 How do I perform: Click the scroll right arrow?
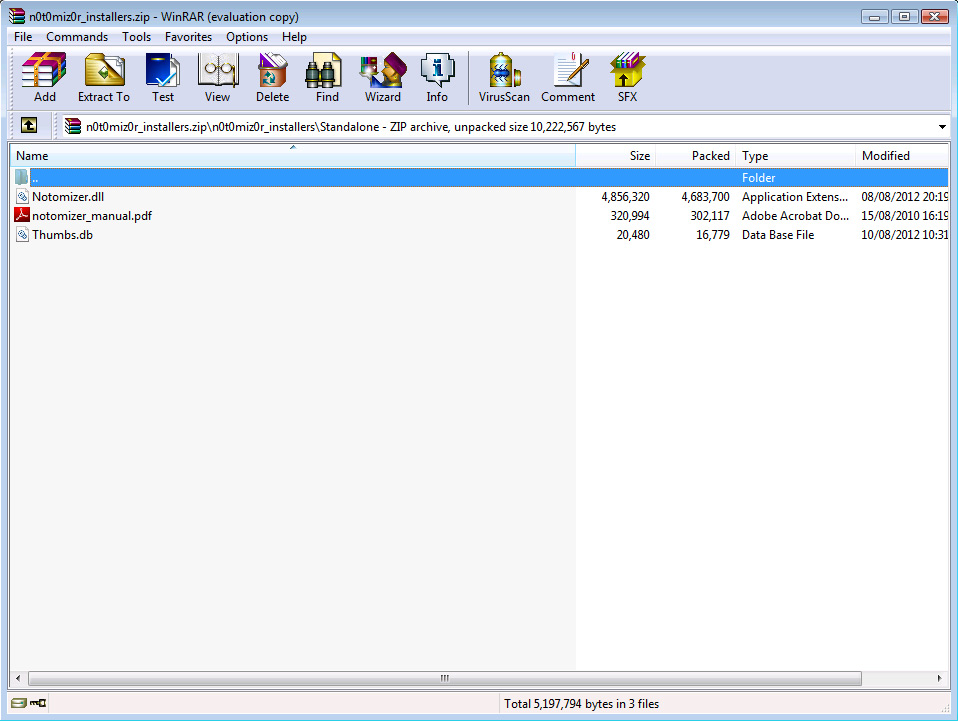[x=940, y=678]
